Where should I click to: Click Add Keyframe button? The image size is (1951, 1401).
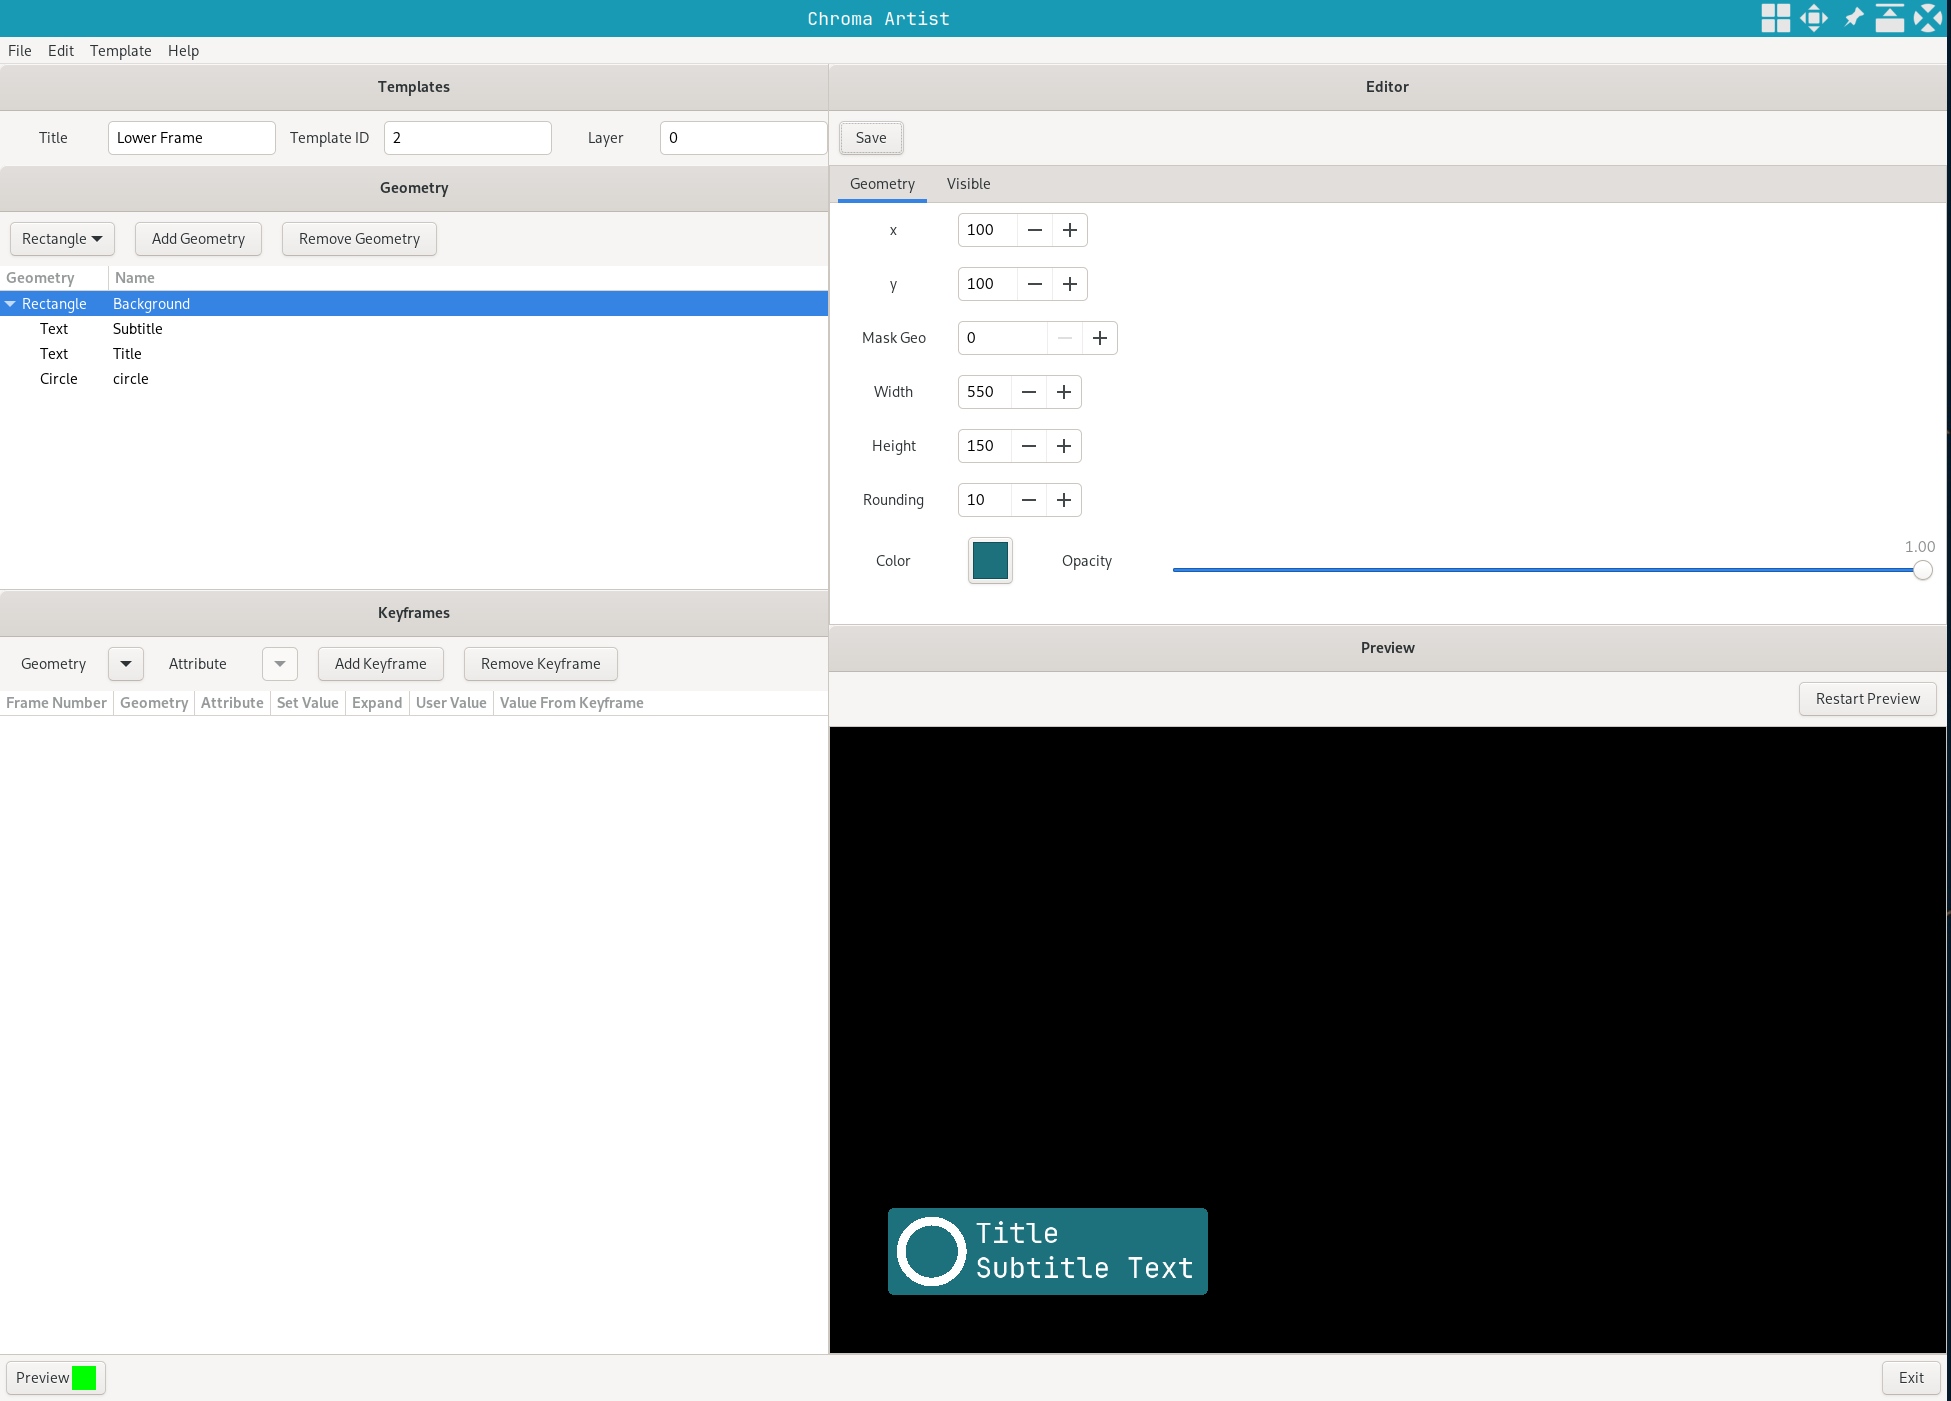381,664
